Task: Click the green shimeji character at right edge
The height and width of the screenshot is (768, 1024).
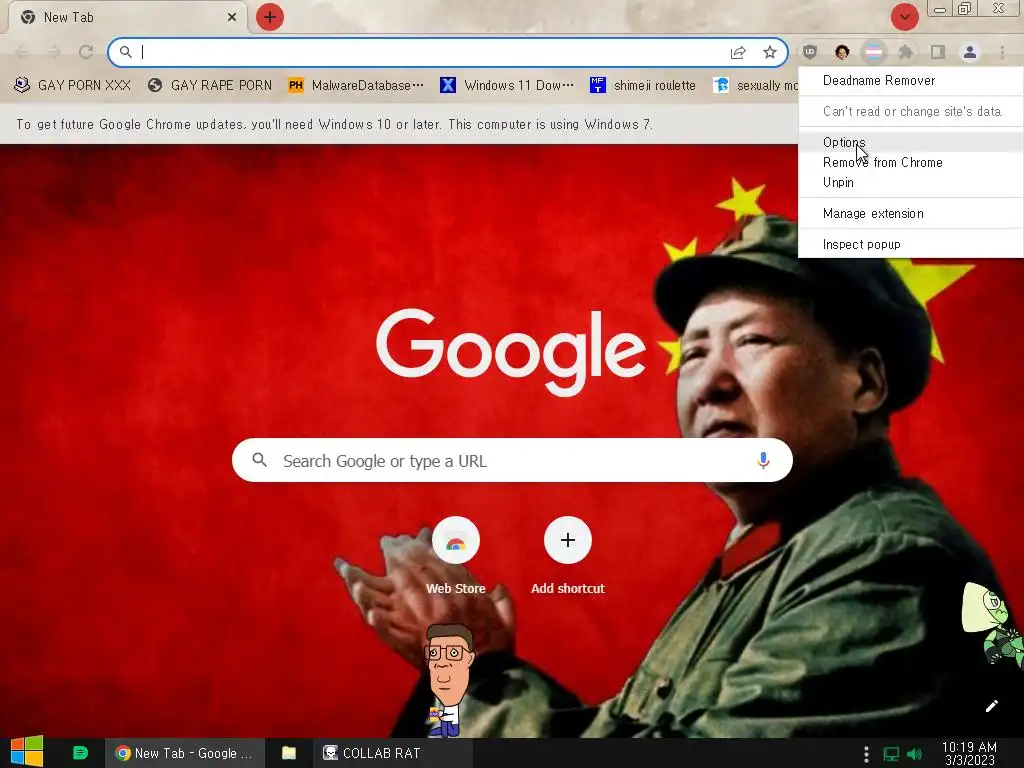Action: [x=993, y=625]
